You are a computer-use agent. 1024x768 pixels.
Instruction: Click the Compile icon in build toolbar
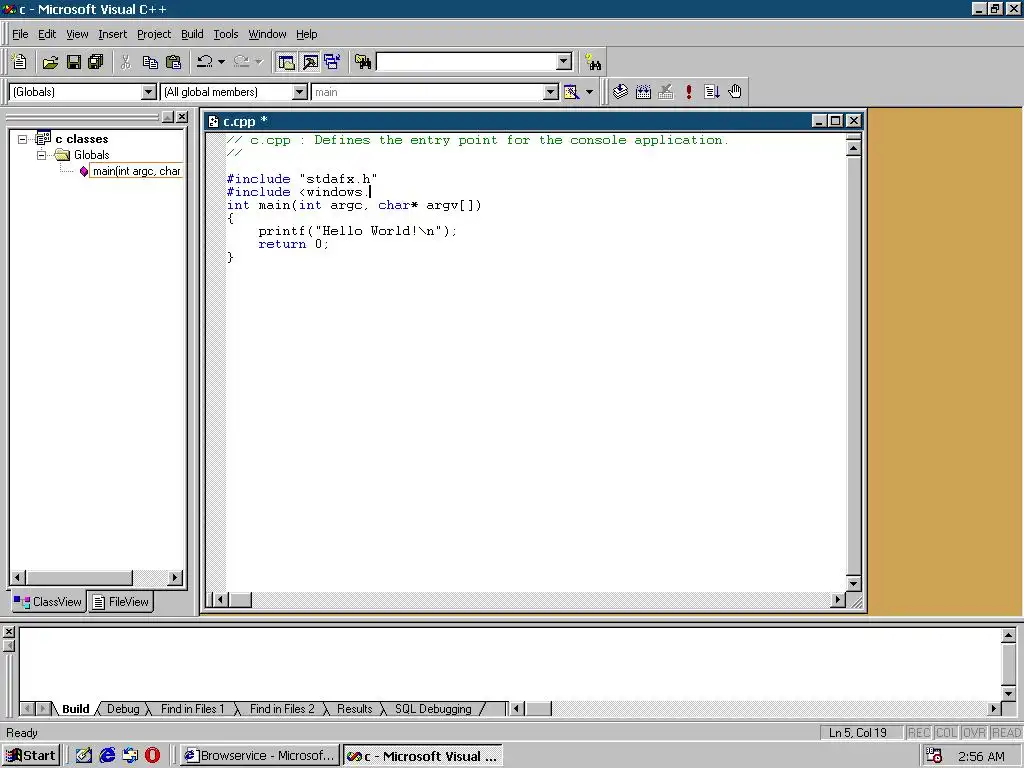[x=620, y=91]
